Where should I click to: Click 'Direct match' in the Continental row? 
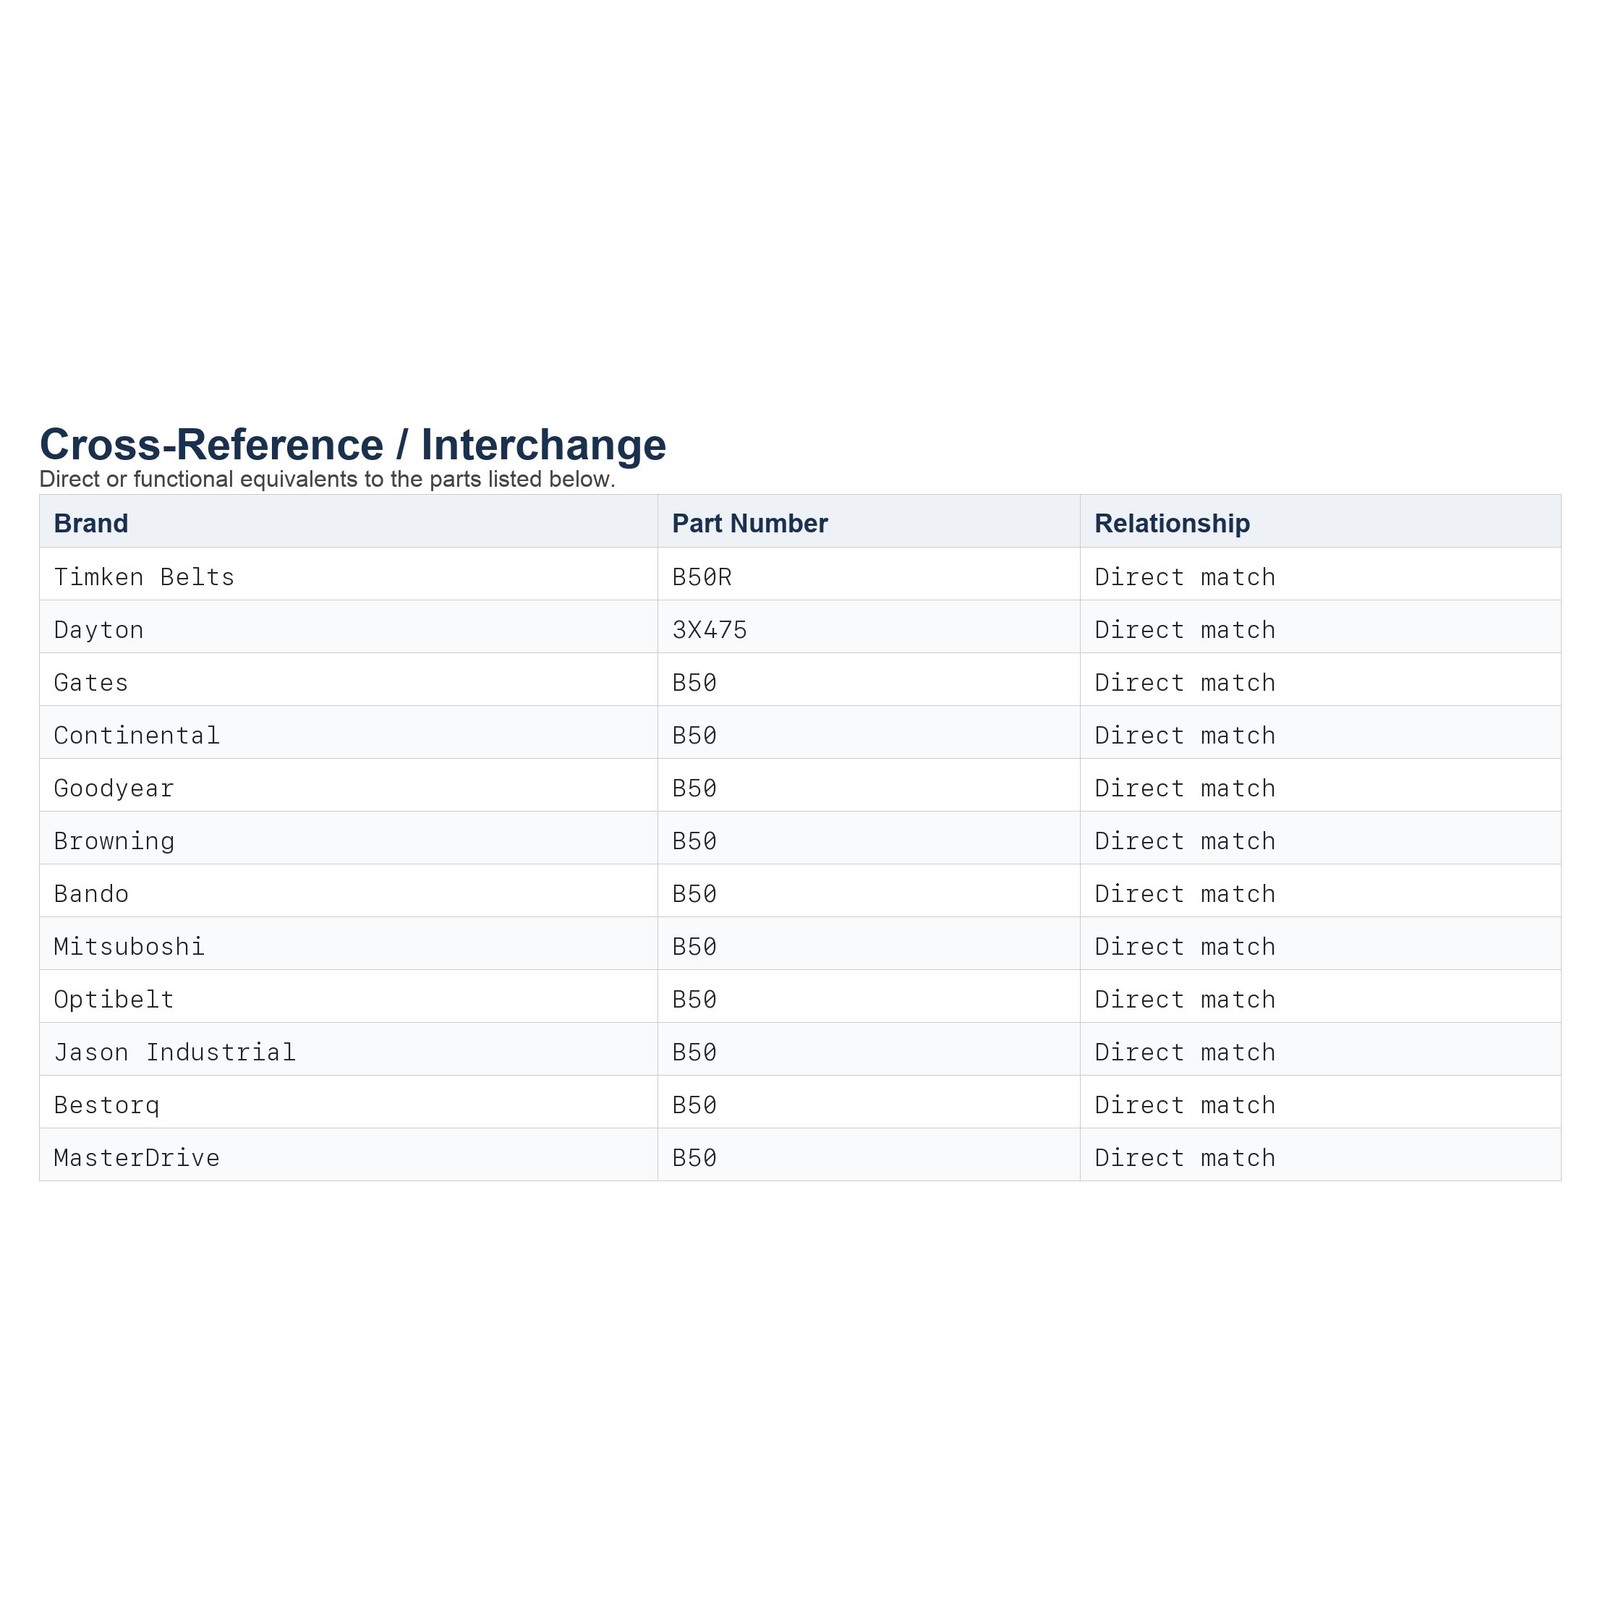tap(1185, 736)
